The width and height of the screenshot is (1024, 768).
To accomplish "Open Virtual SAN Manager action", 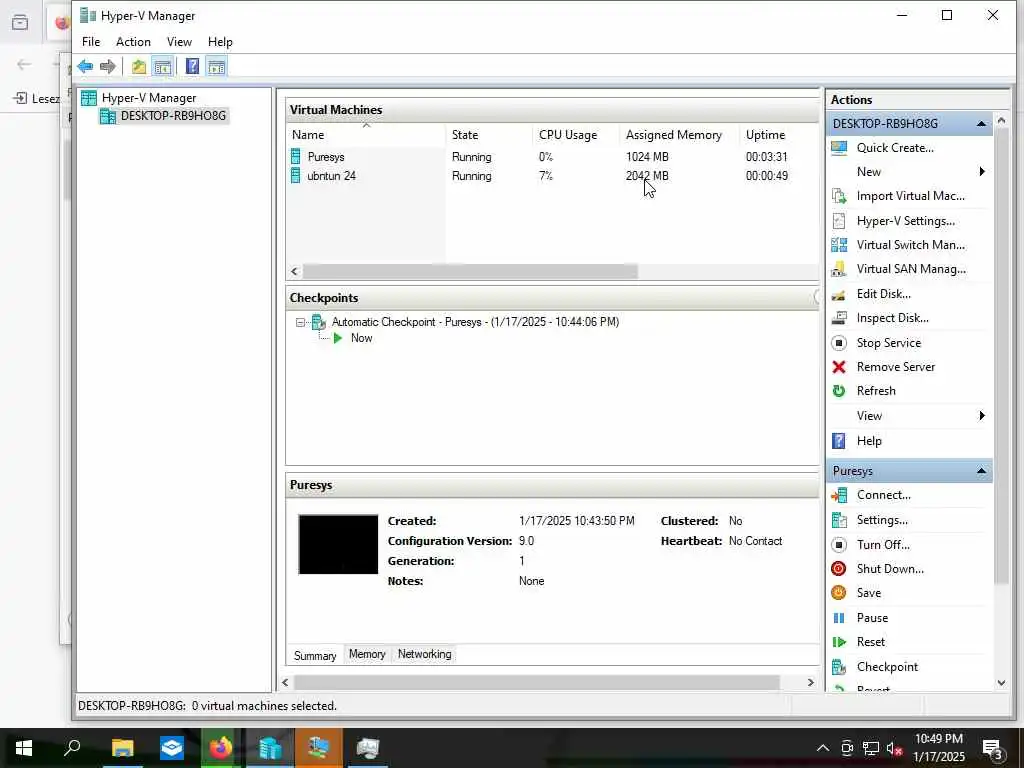I will [911, 269].
